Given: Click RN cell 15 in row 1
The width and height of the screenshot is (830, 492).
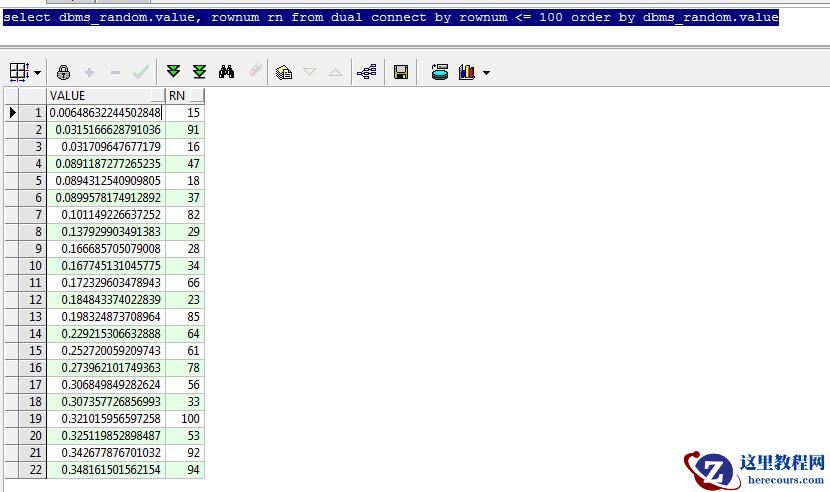Looking at the screenshot, I should point(185,113).
